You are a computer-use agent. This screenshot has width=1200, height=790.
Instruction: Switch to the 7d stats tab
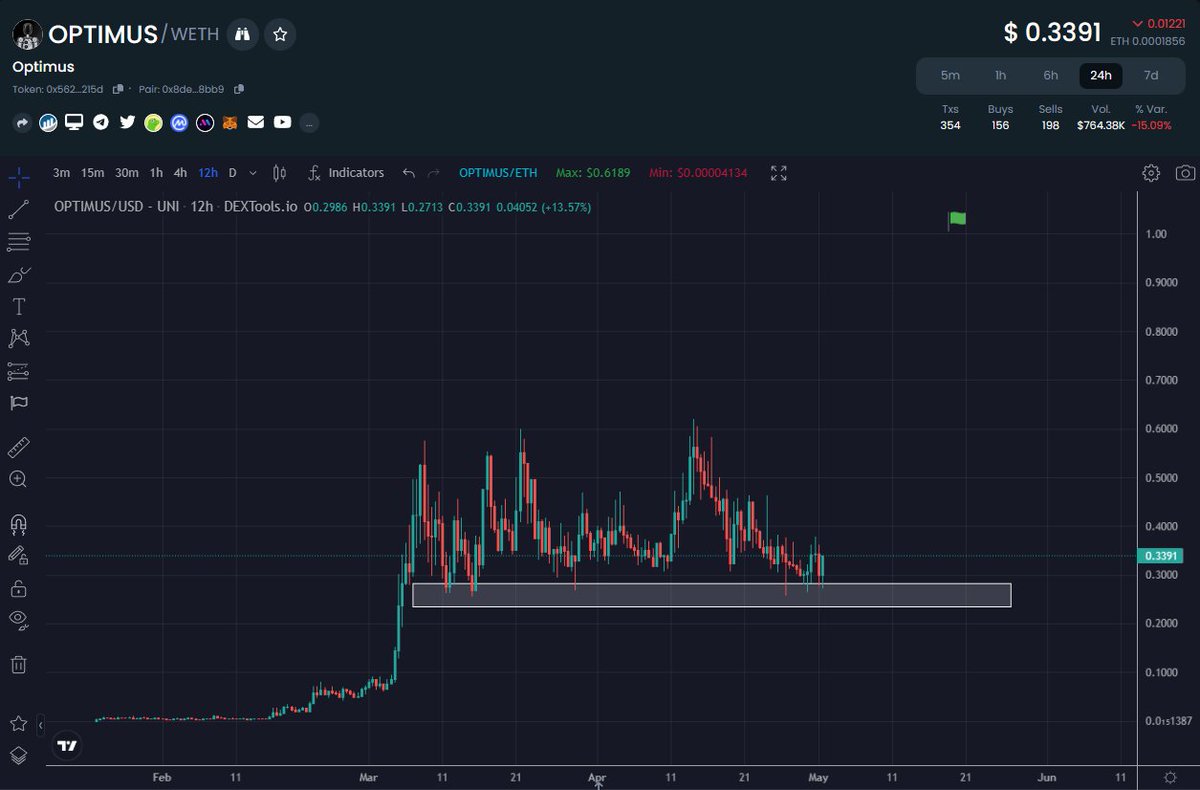pyautogui.click(x=1150, y=75)
